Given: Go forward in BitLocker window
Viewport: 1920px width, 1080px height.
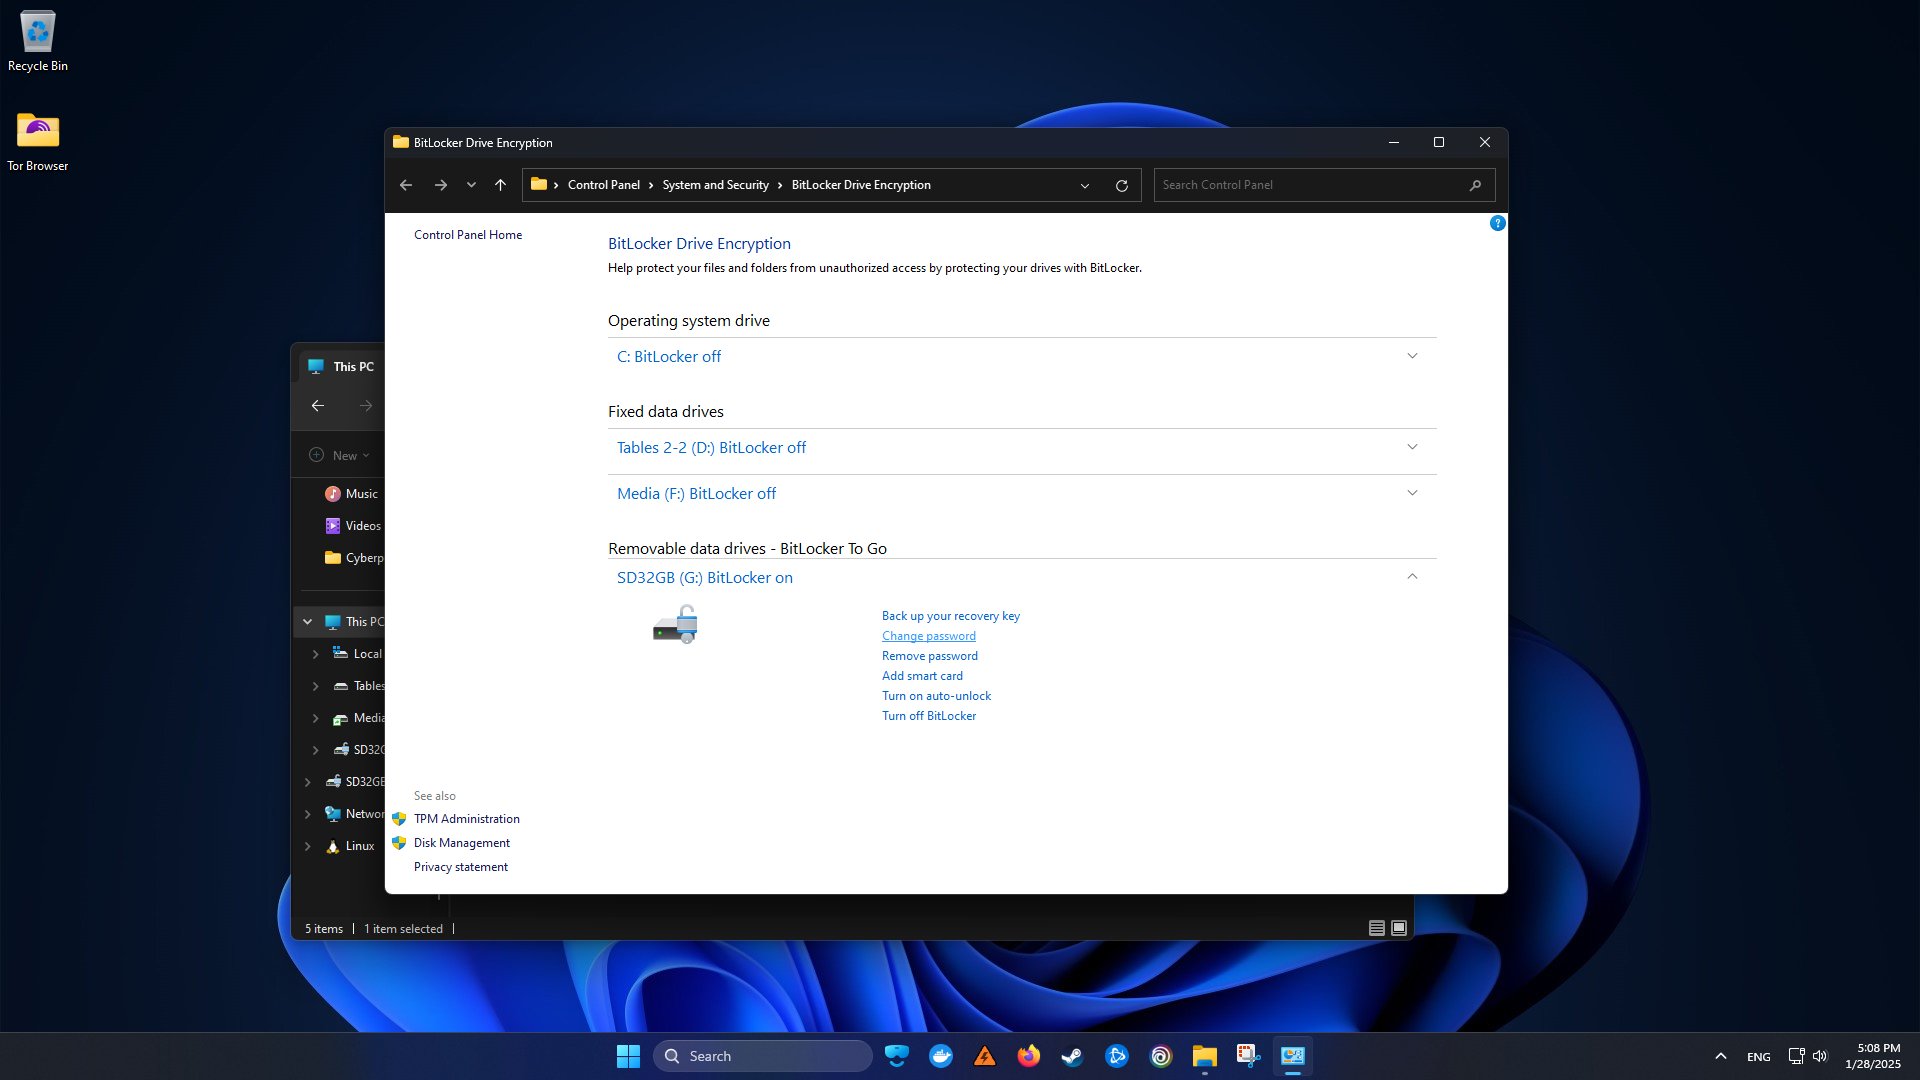Looking at the screenshot, I should click(441, 185).
